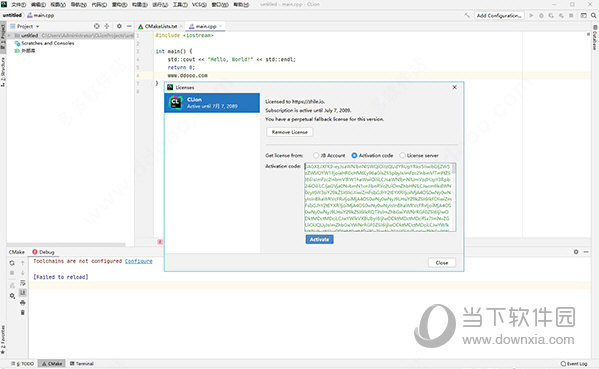Click the Debug bug icon in toolbar
Screen dimensions: 599x369
(x=541, y=16)
